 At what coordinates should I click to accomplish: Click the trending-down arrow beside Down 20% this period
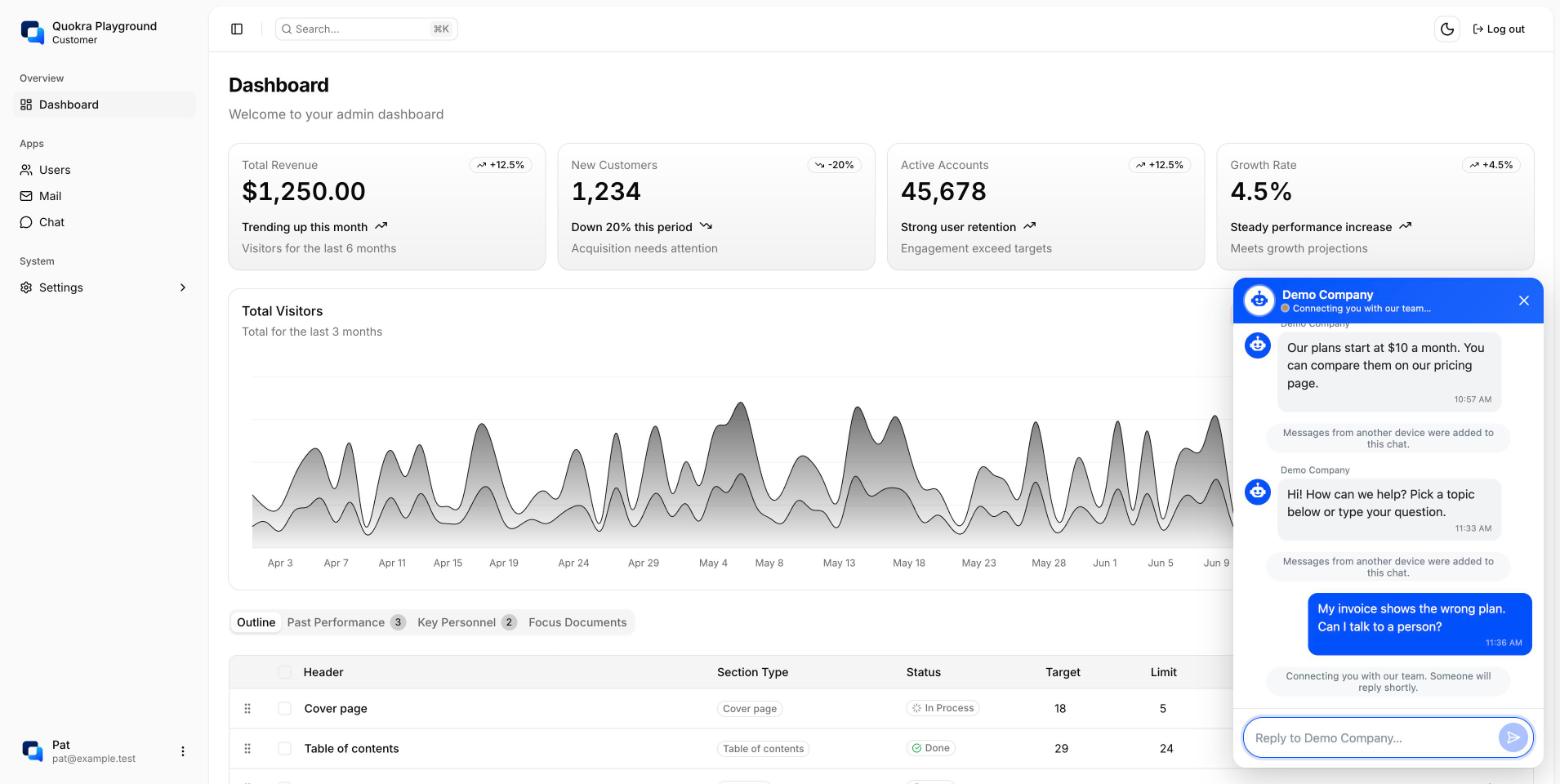[706, 226]
